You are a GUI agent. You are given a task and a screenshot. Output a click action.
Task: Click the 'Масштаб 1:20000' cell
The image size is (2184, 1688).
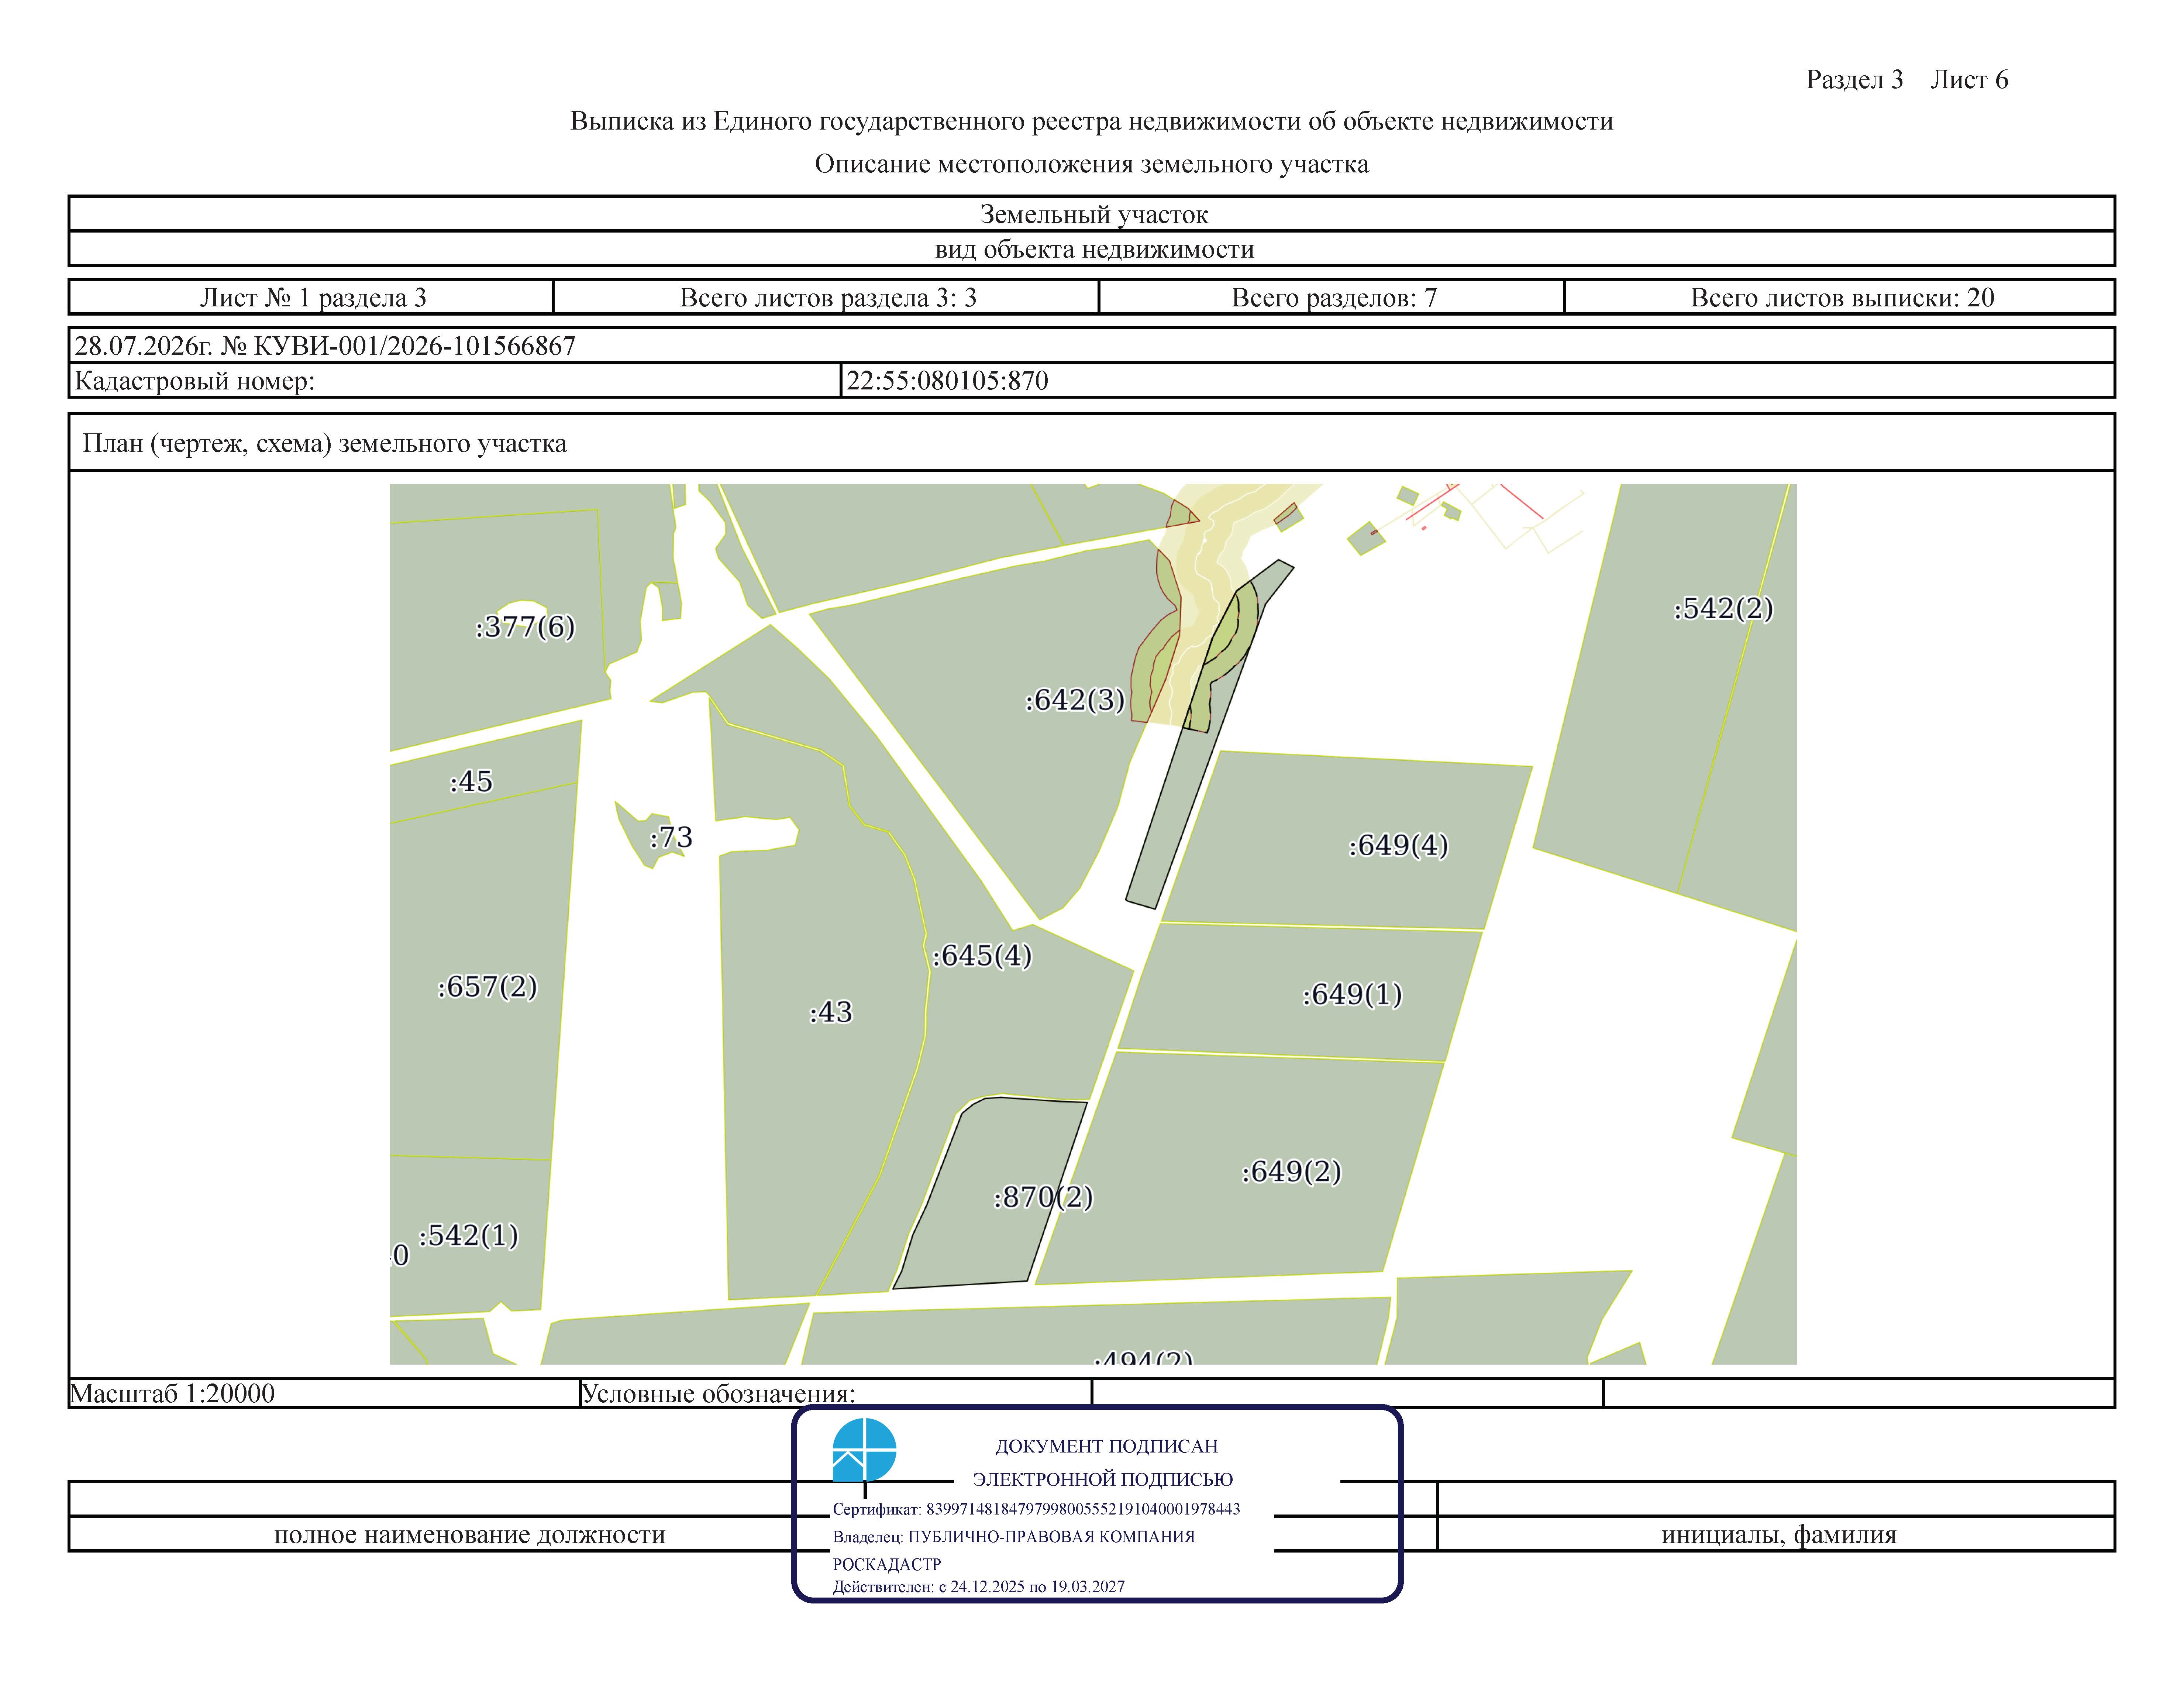point(324,1393)
